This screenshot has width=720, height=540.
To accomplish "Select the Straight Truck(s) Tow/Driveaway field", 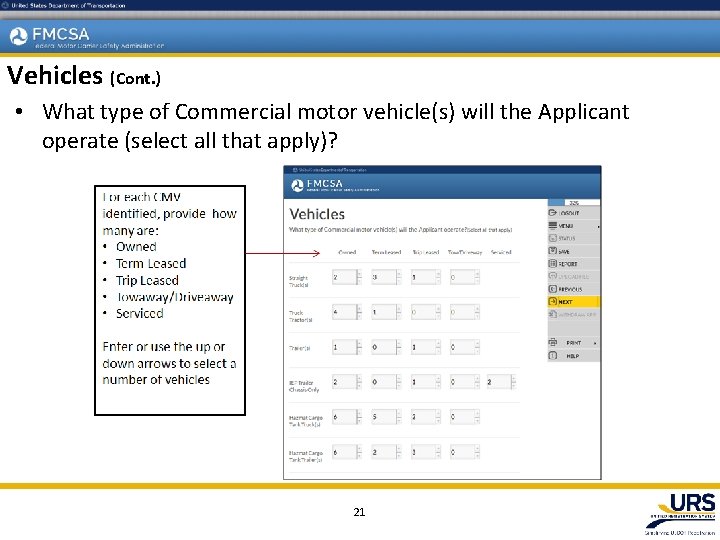I will click(x=465, y=277).
